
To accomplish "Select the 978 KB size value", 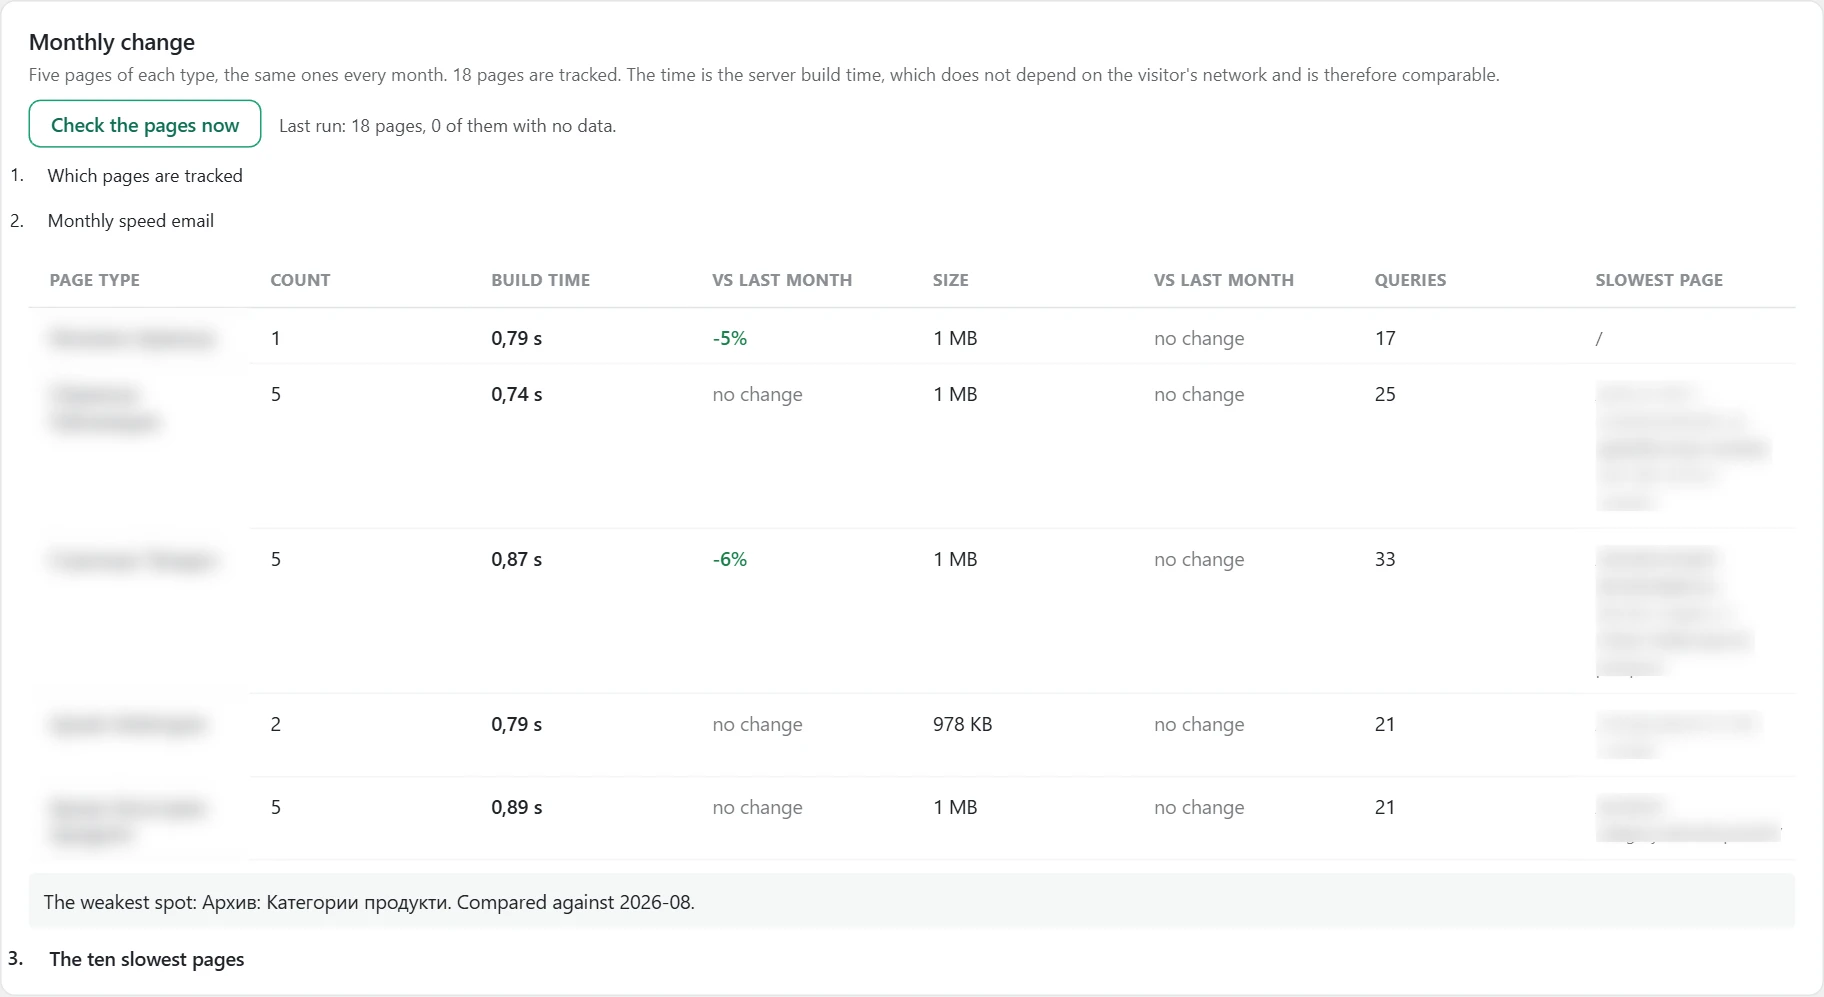I will coord(963,724).
